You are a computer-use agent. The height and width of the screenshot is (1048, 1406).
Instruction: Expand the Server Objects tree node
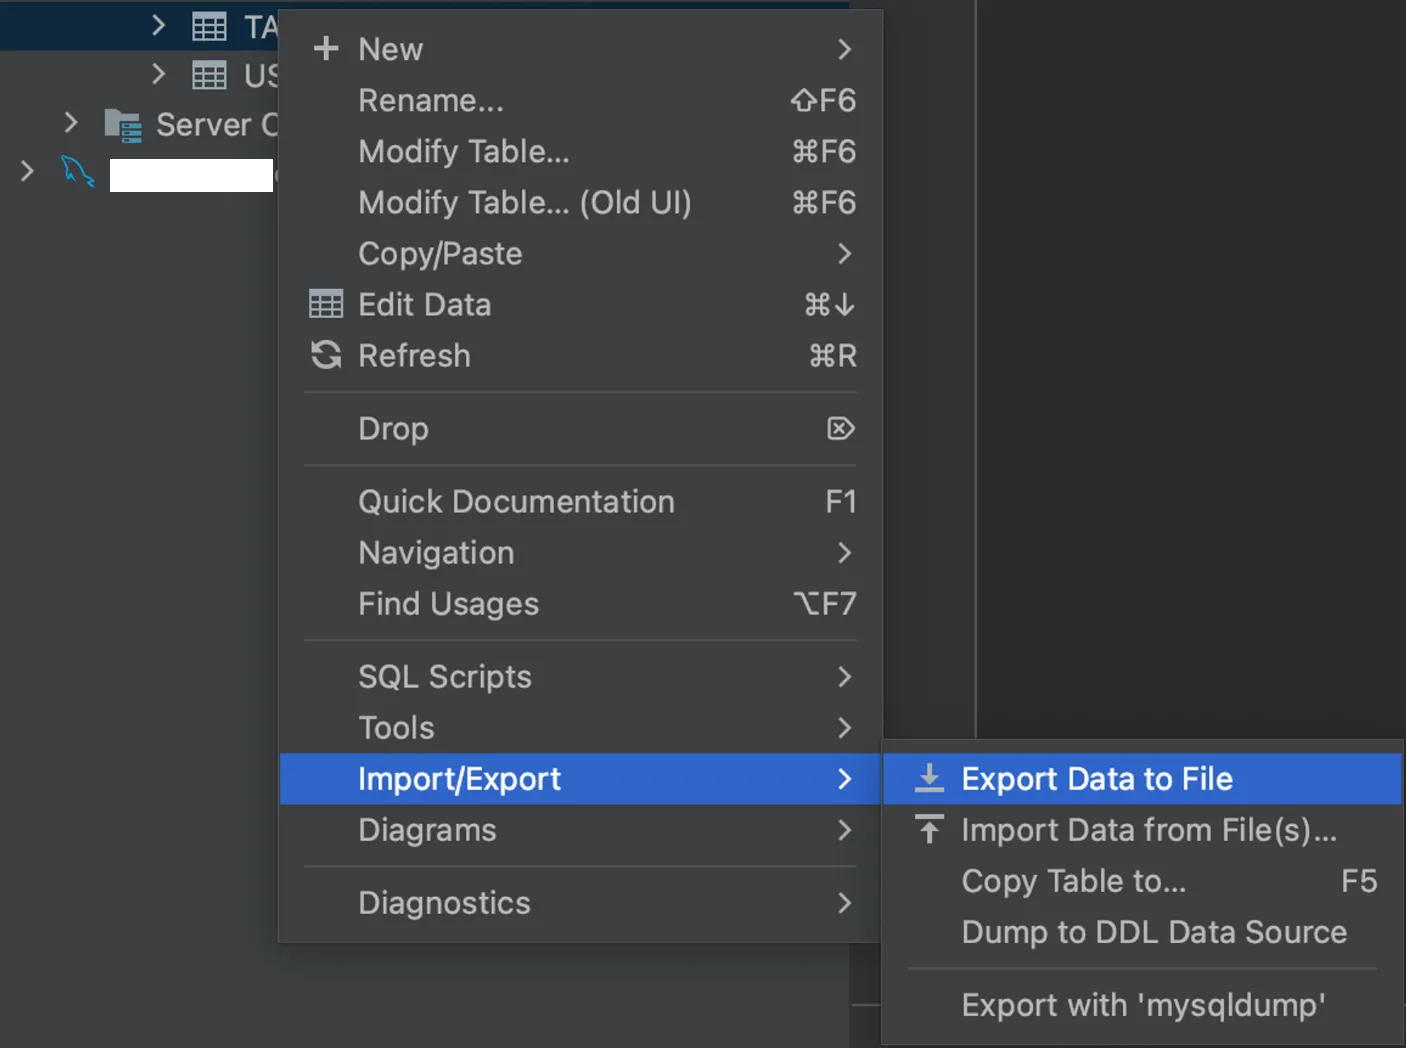[x=70, y=123]
